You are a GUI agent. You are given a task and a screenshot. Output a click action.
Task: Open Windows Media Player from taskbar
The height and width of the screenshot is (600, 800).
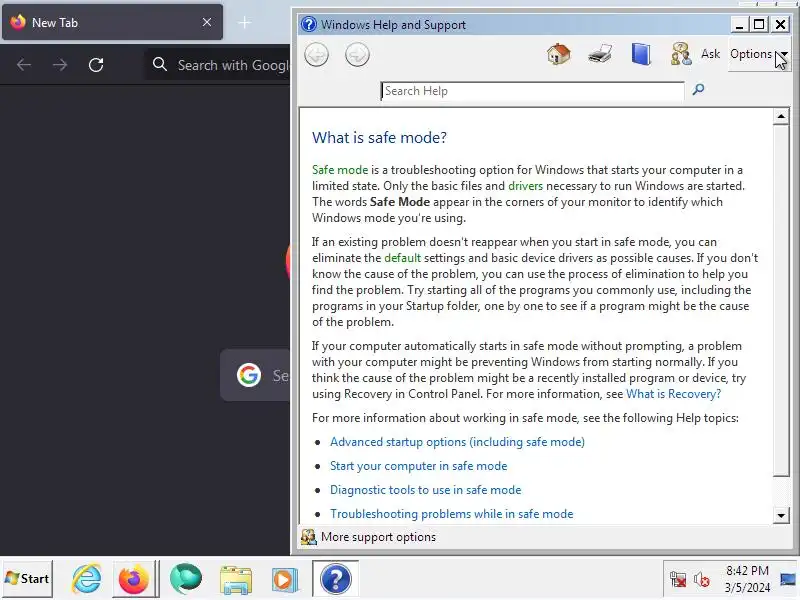[x=284, y=580]
